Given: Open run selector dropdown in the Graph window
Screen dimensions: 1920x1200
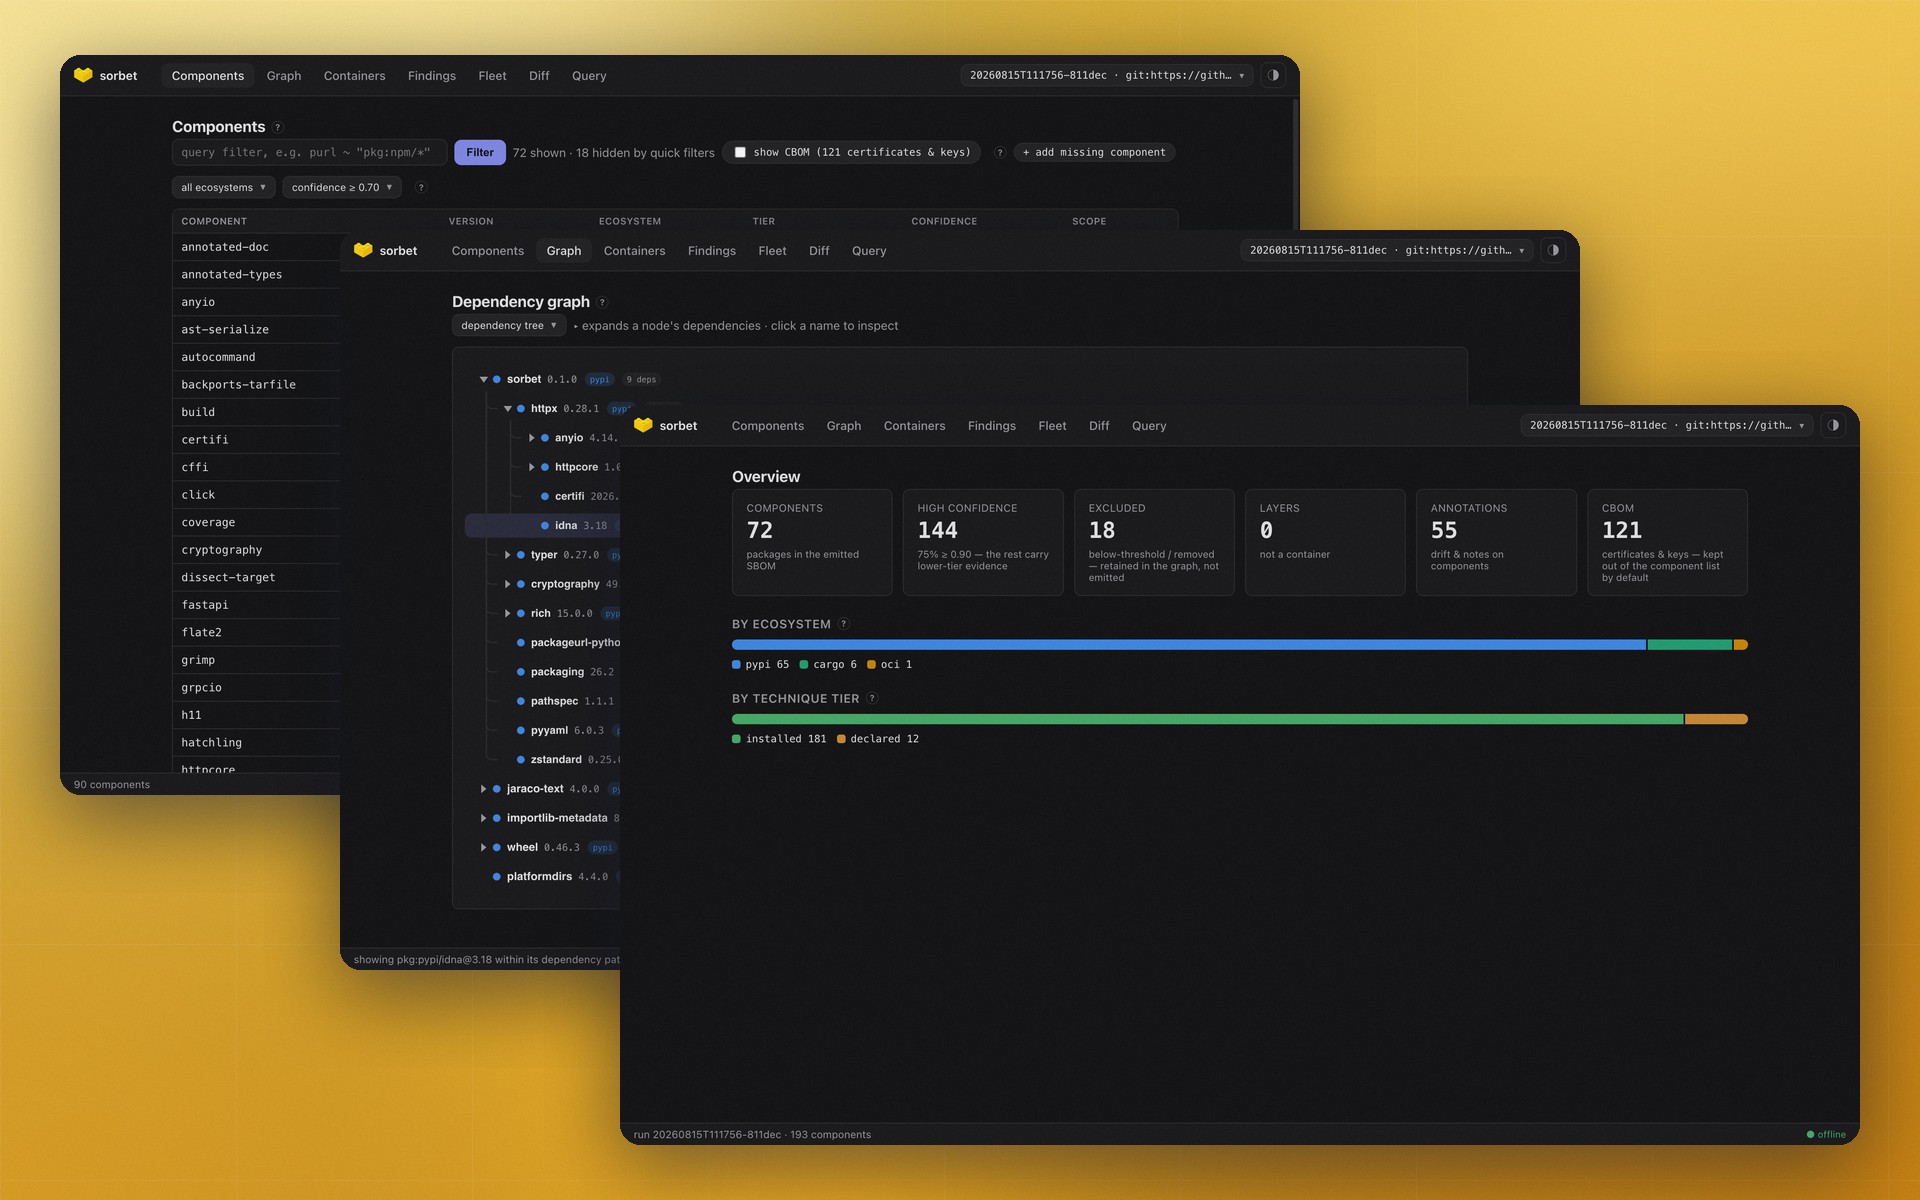Looking at the screenshot, I should 1387,250.
